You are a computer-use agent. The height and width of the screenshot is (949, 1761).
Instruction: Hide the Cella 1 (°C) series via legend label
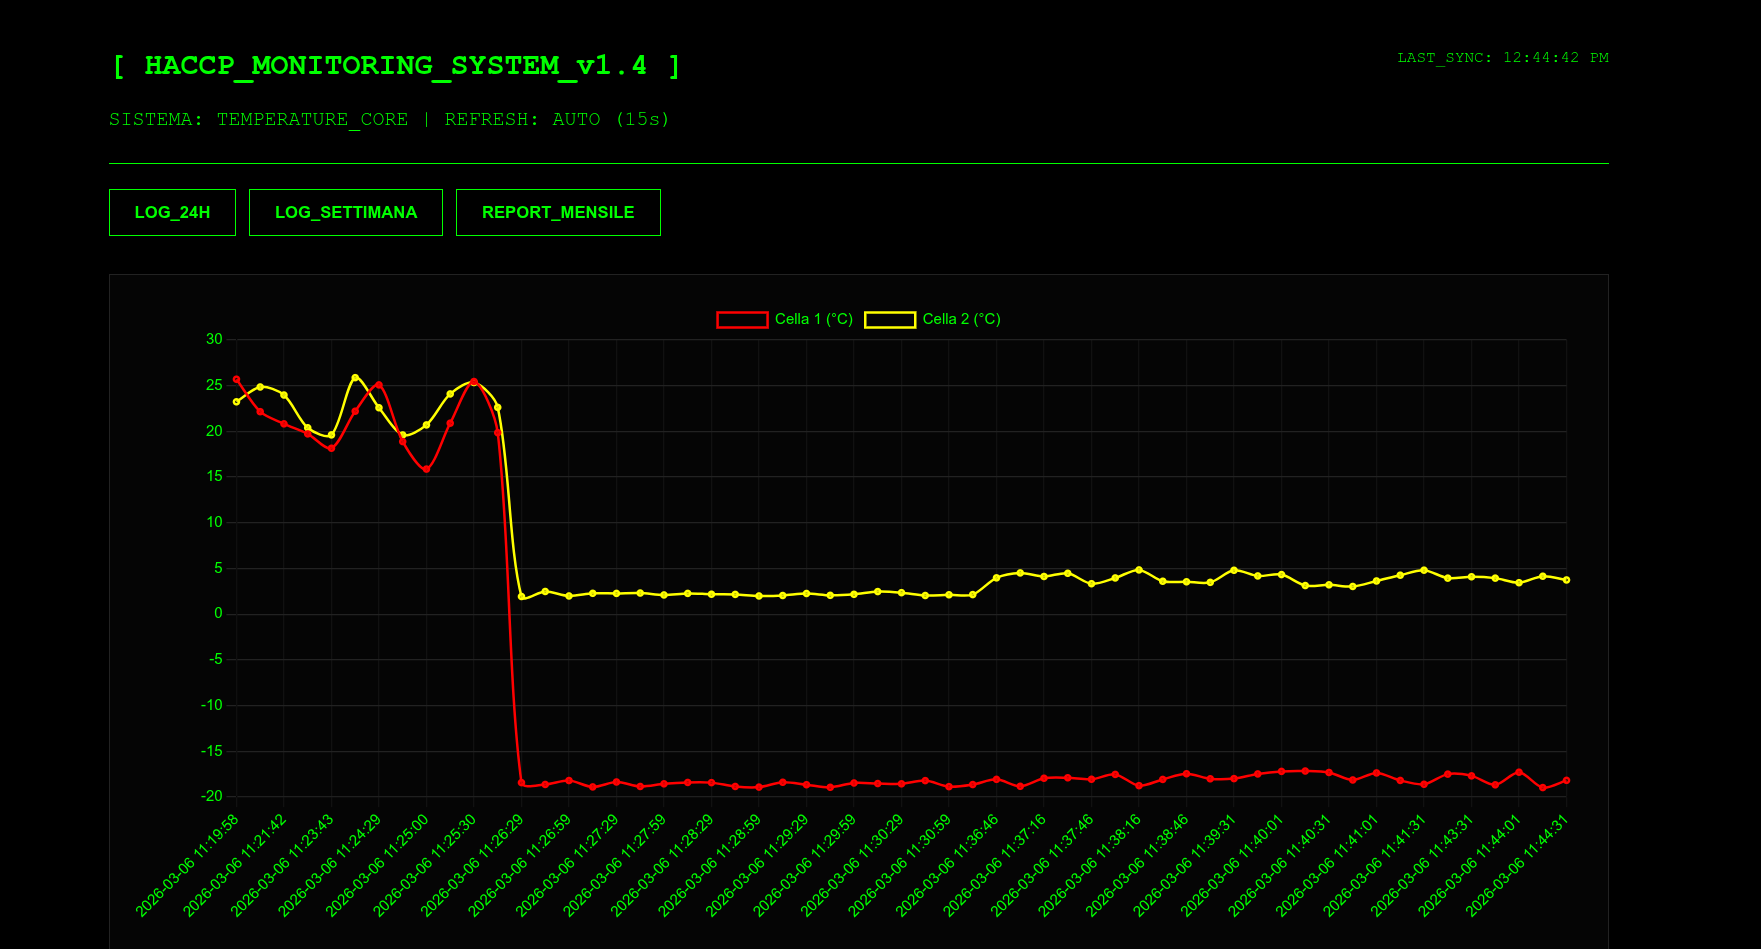pos(813,319)
